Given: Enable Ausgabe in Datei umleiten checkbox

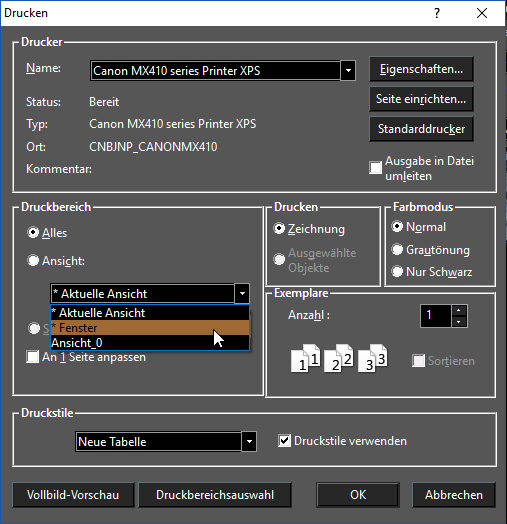Looking at the screenshot, I should (375, 168).
